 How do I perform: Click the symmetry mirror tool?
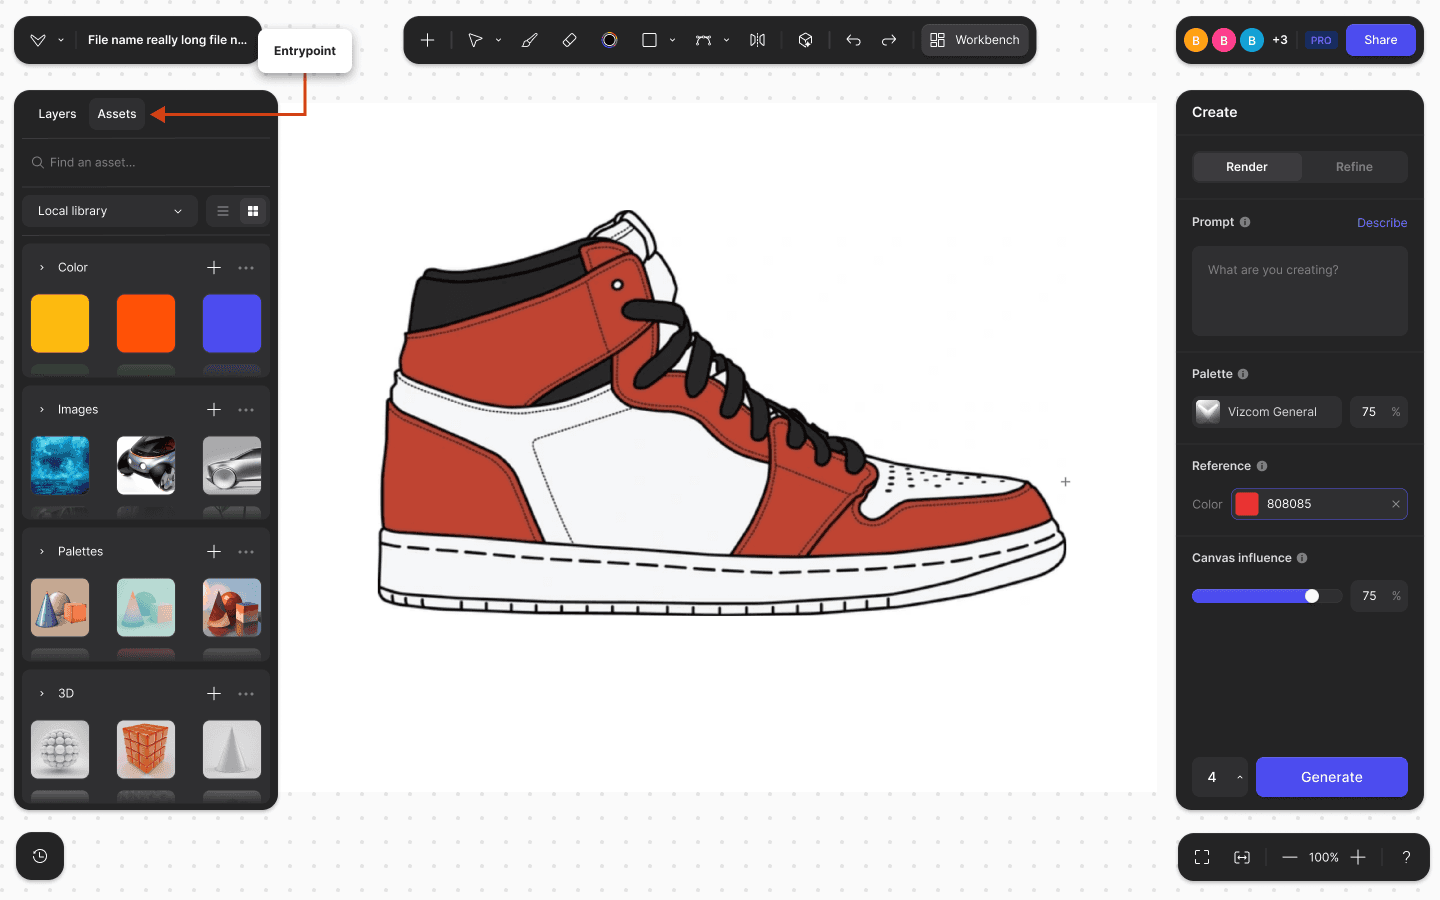pyautogui.click(x=757, y=40)
